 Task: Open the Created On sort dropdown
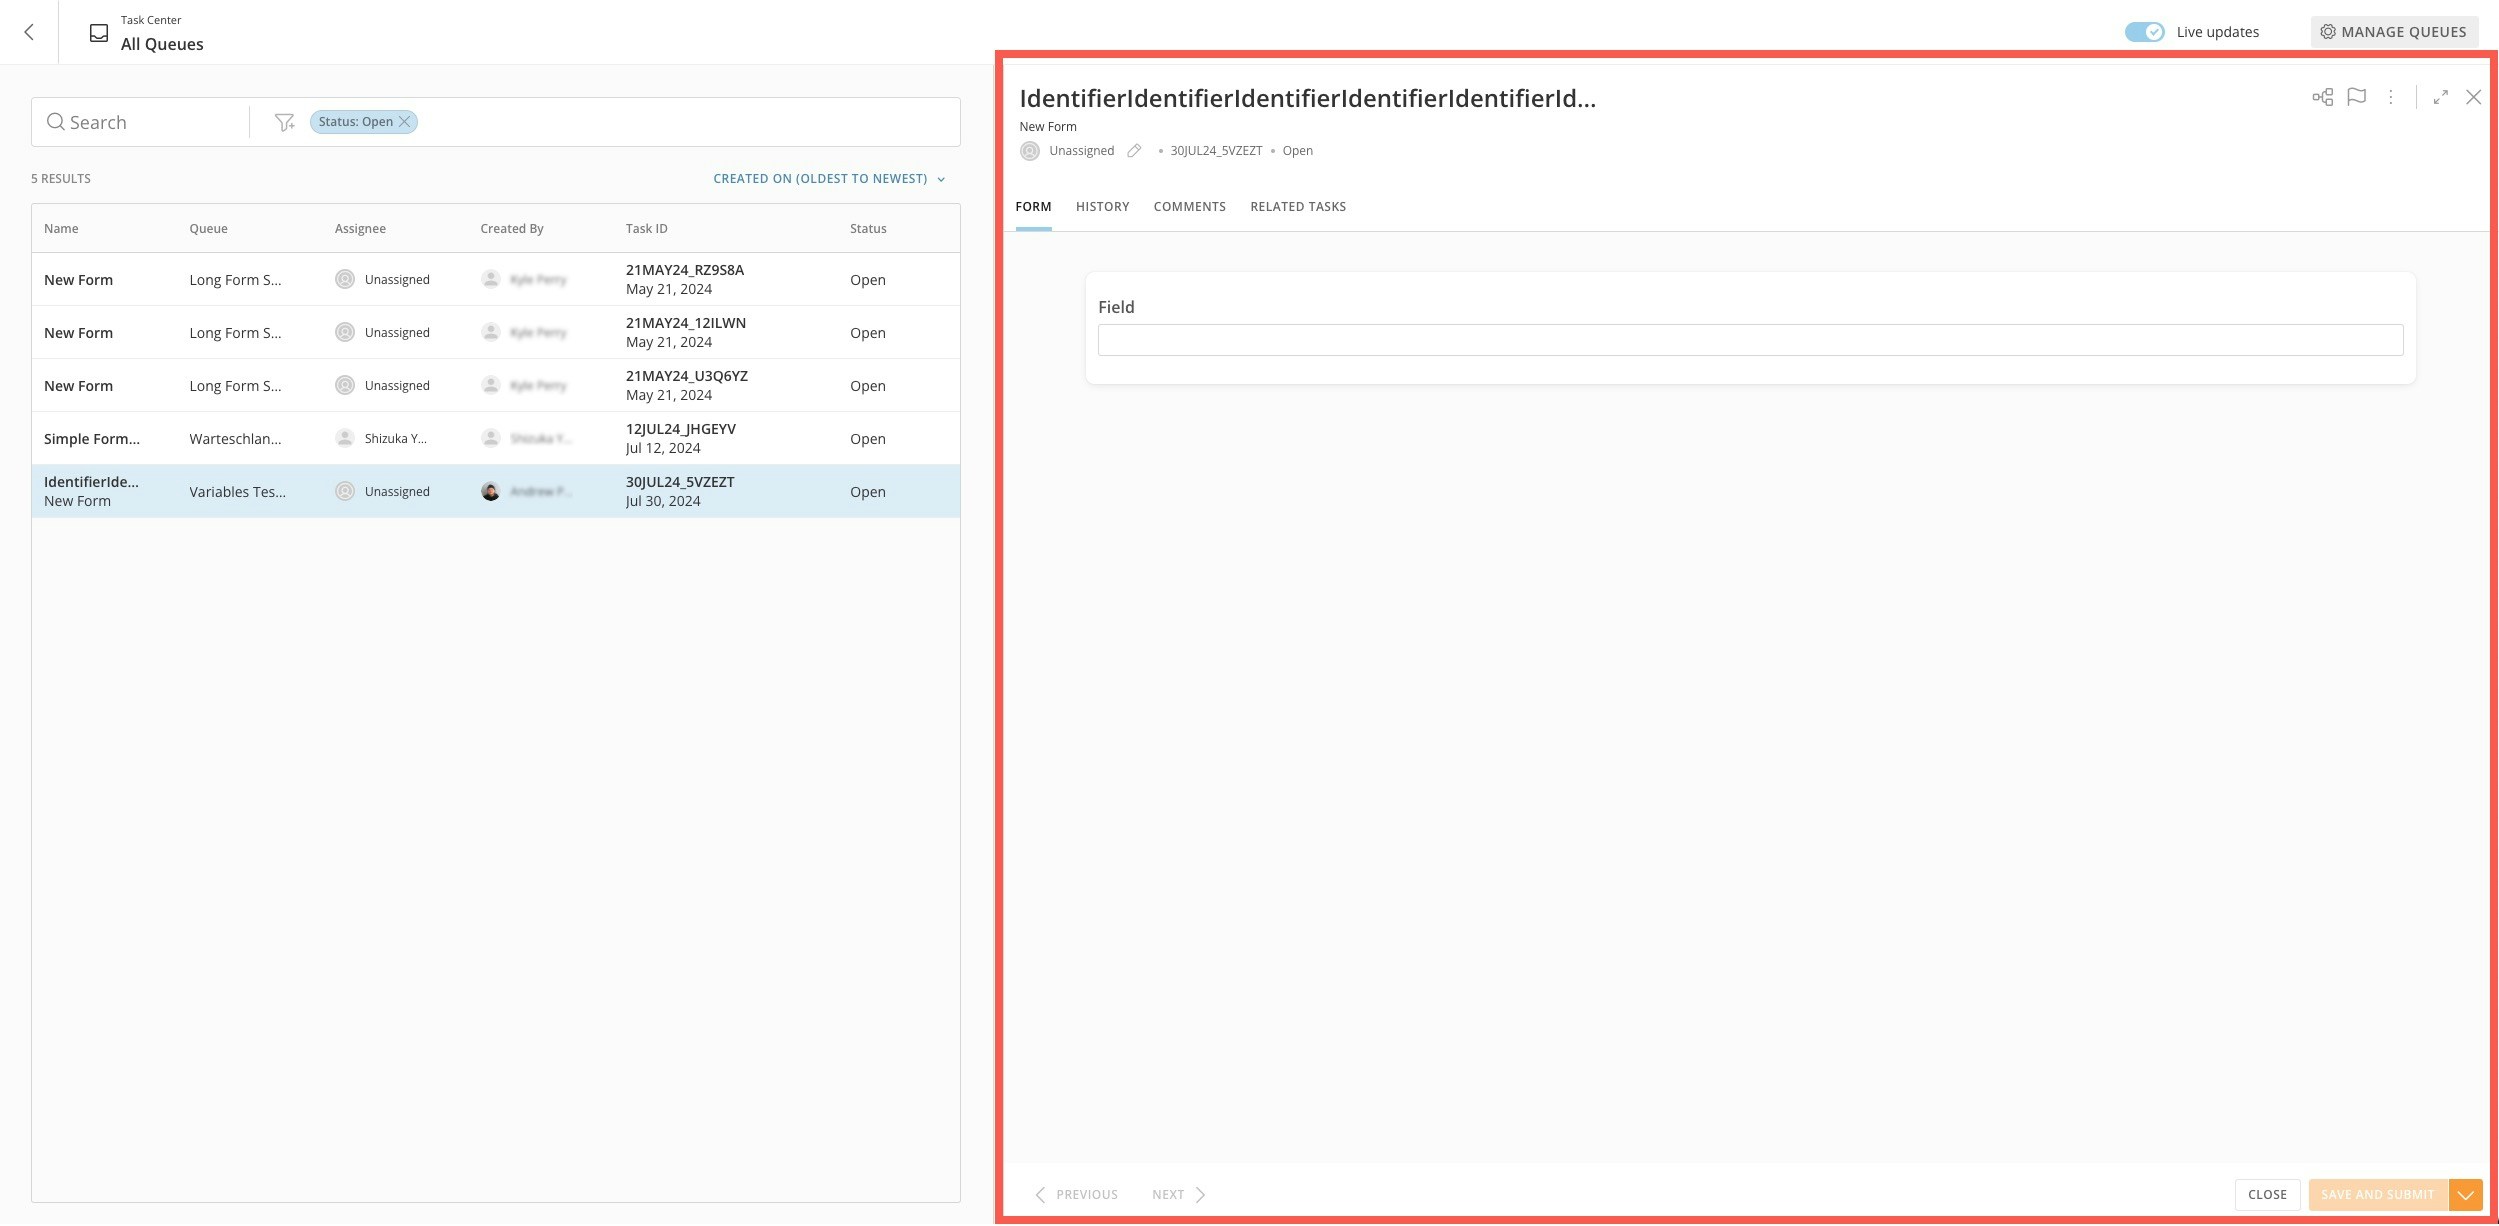[829, 179]
